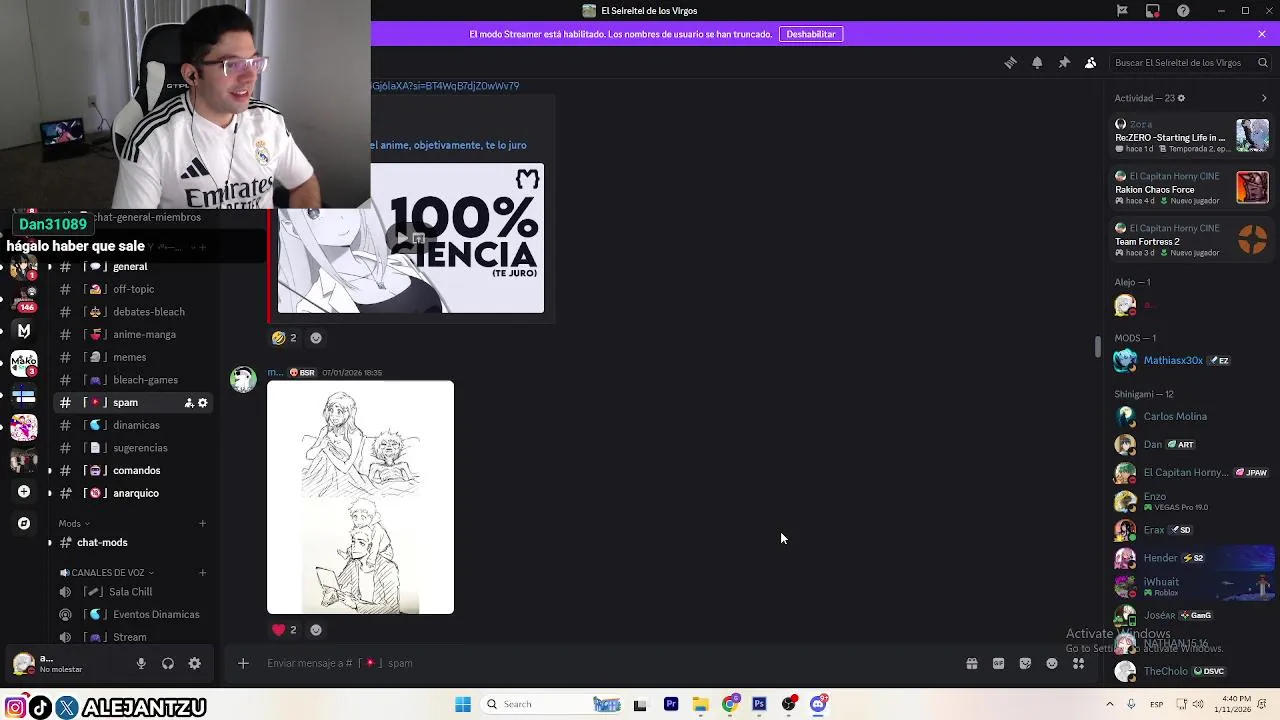Toggle microphone mute

point(141,663)
